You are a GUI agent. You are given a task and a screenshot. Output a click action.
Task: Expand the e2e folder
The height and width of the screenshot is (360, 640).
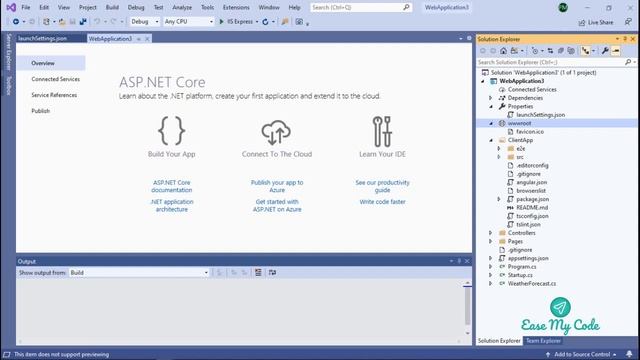tap(499, 149)
